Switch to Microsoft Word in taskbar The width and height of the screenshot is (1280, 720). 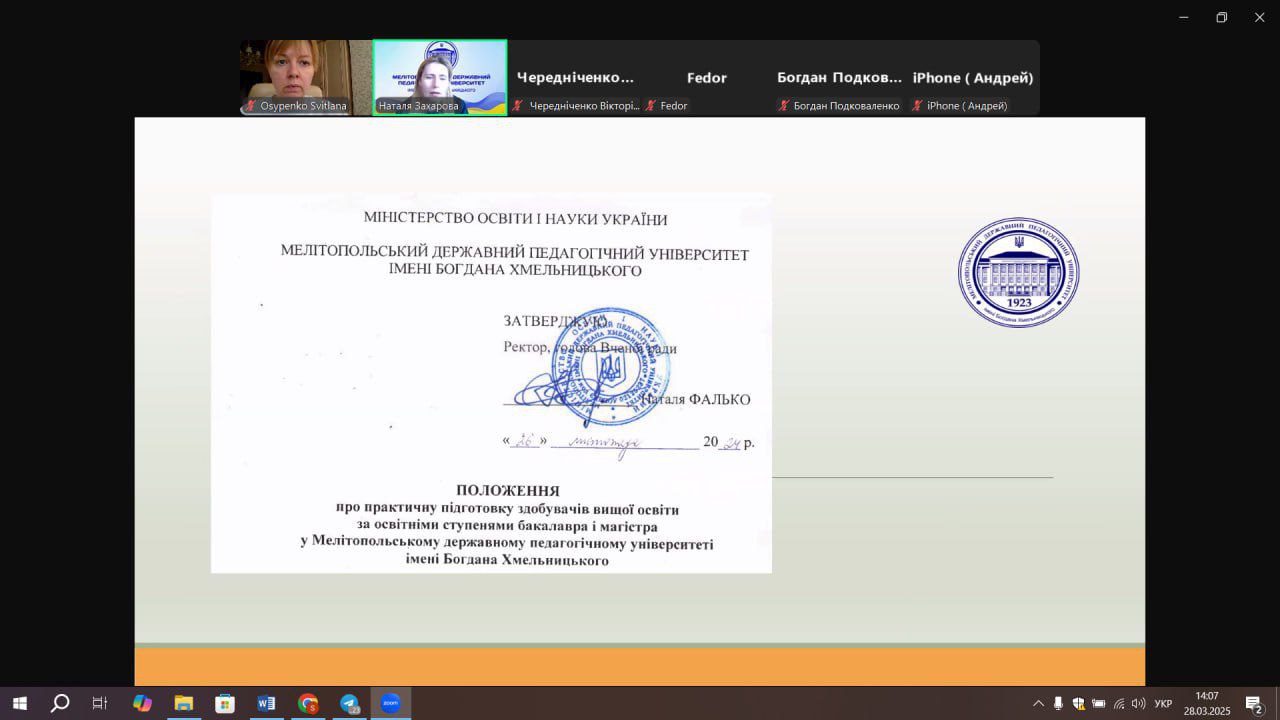266,703
